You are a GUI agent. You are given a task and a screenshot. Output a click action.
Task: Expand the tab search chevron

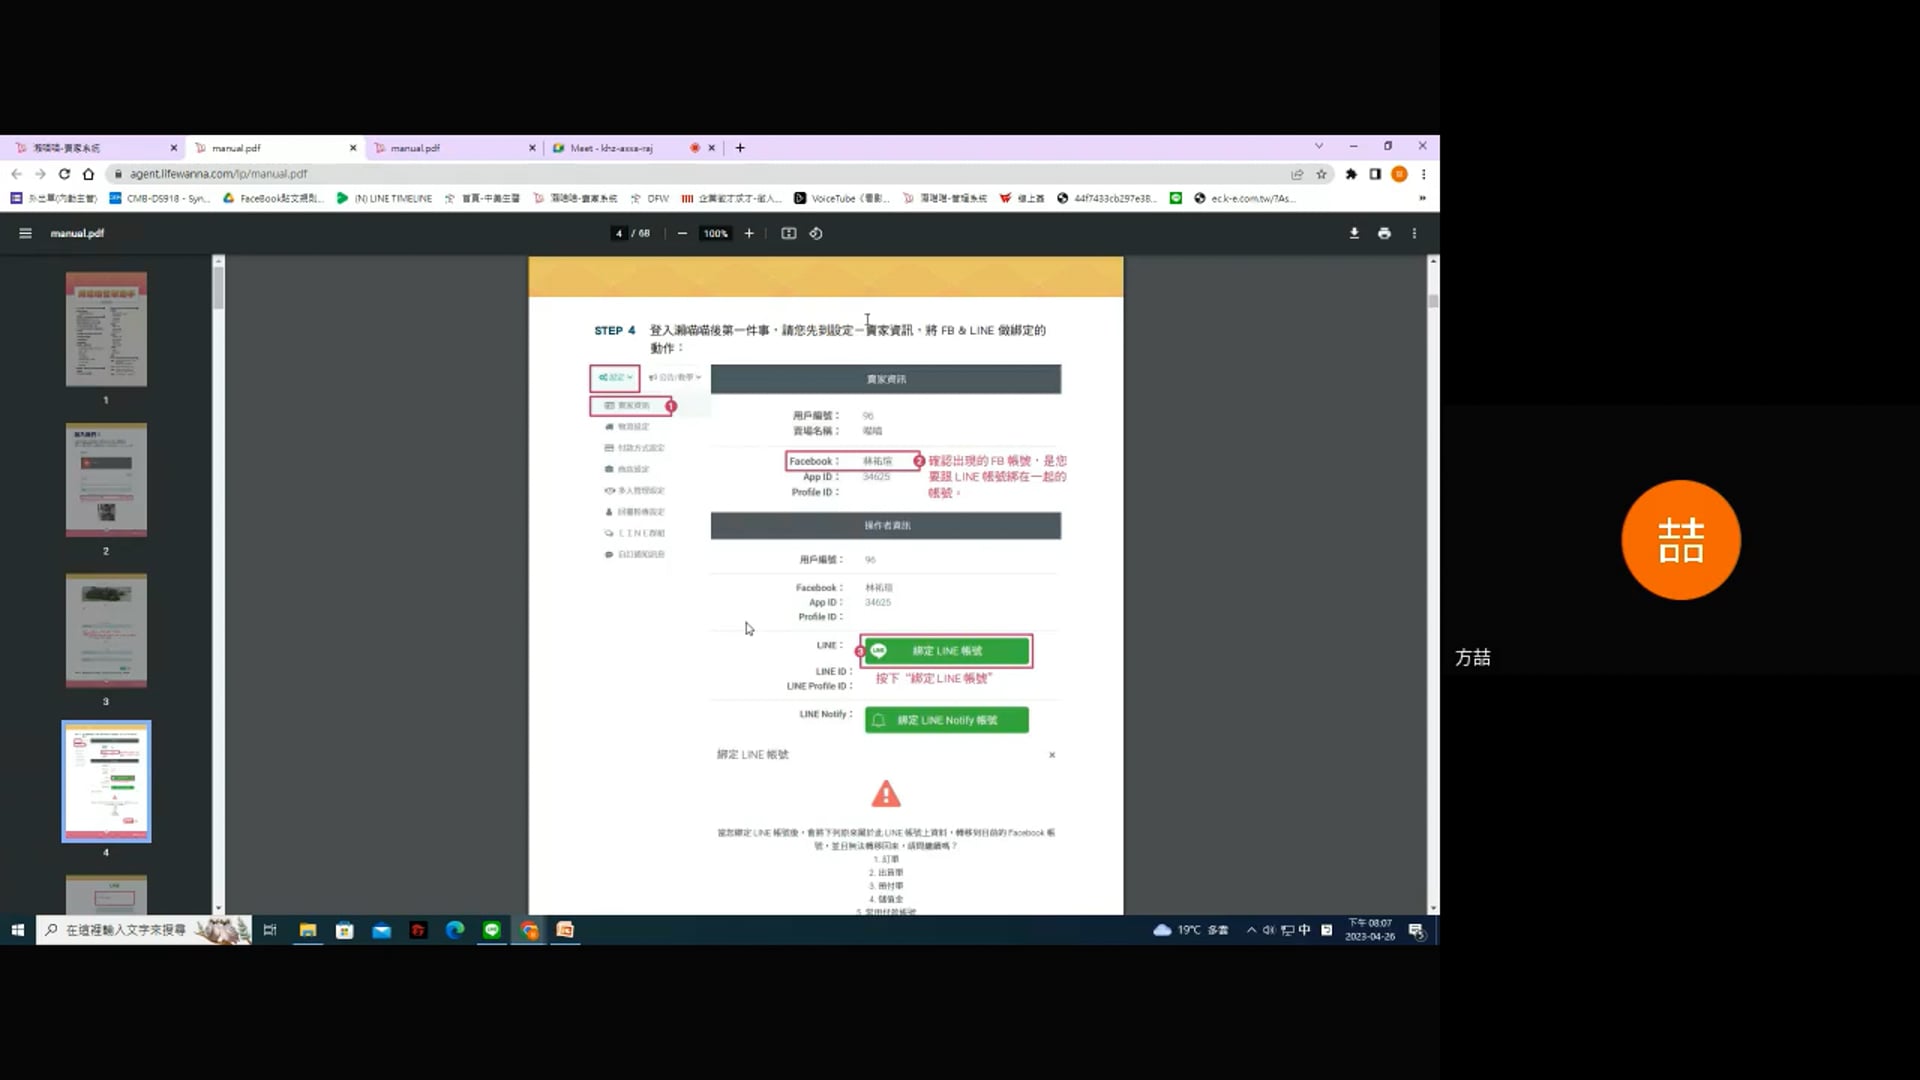(x=1318, y=146)
